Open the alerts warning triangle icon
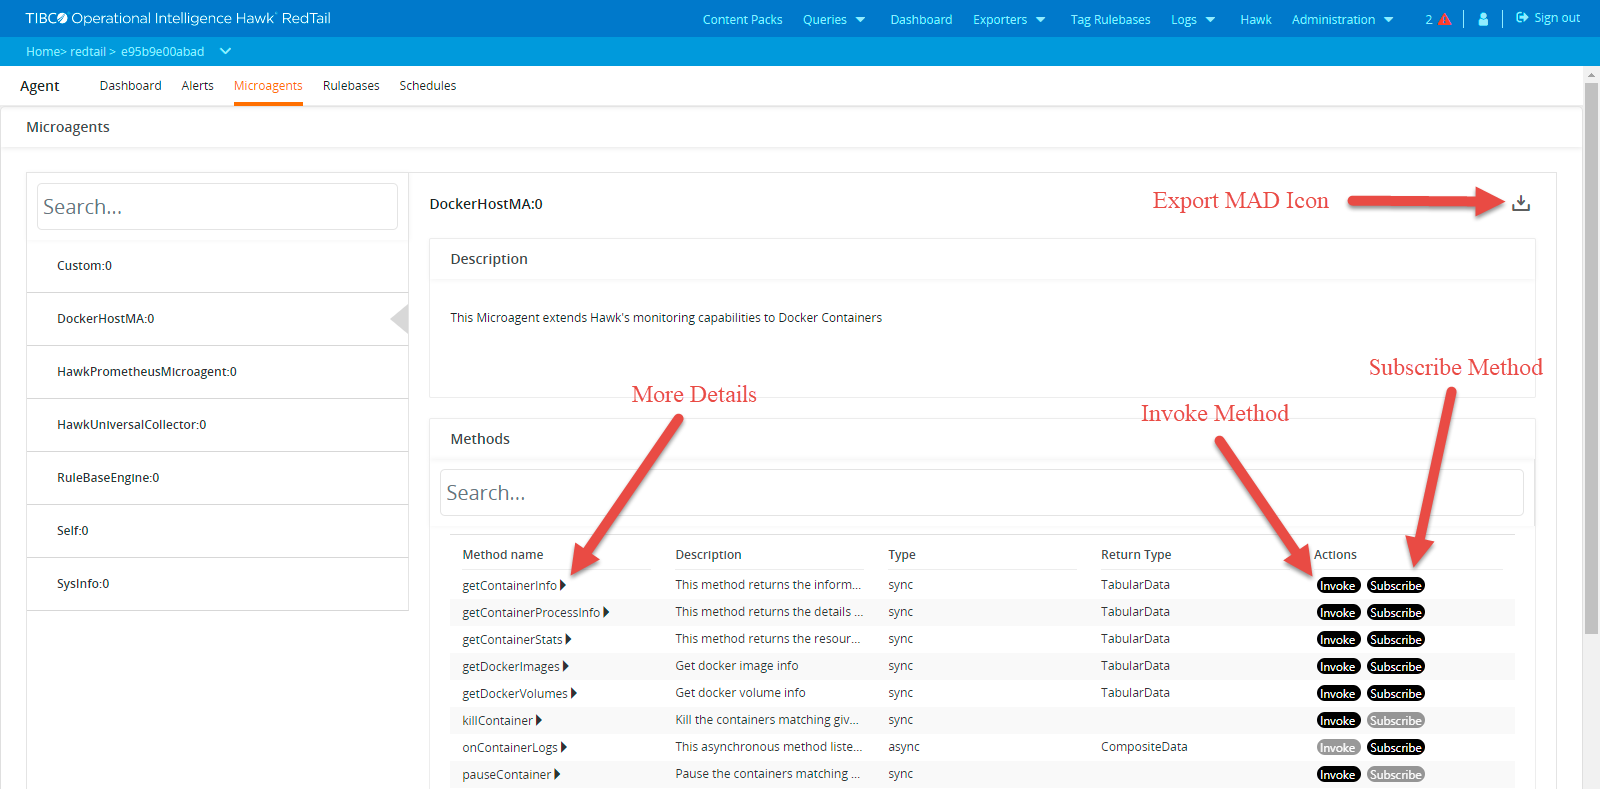Screen dimensions: 1600x789 tap(1444, 19)
